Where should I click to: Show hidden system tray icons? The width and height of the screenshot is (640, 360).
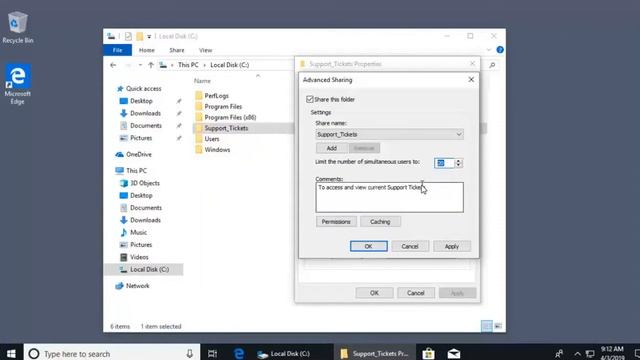[x=577, y=353]
